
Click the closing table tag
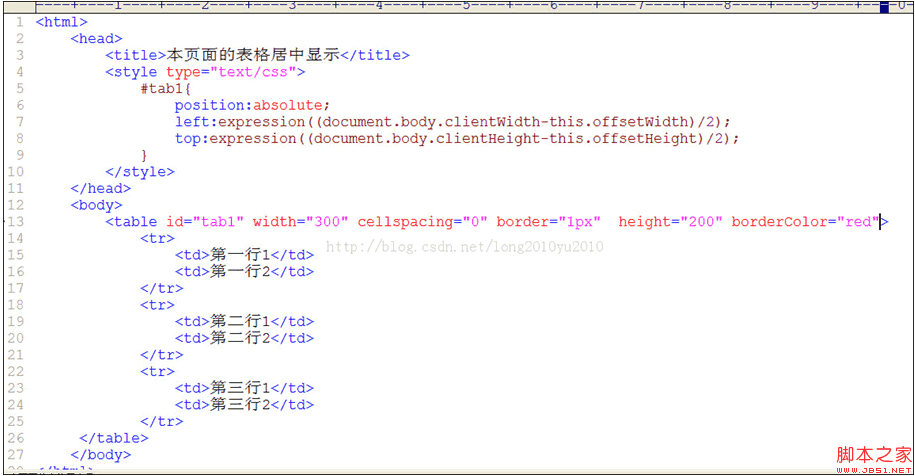(113, 438)
